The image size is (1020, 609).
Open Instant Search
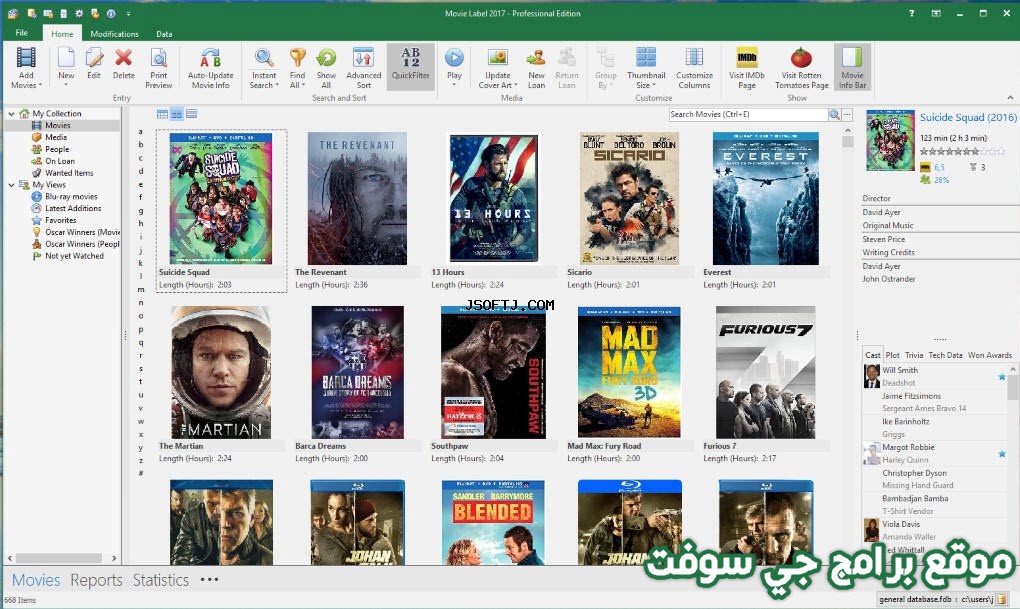264,68
